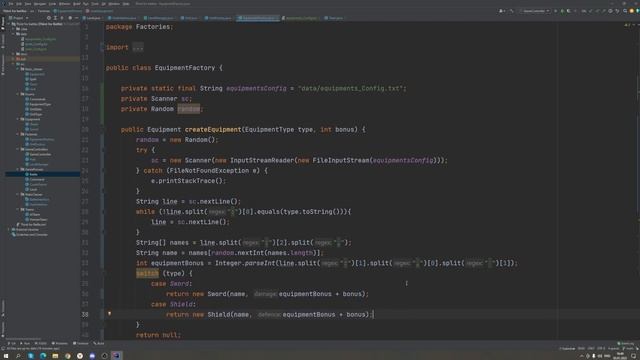Collapse the createEquipment method fold marker
The width and height of the screenshot is (640, 360).
coord(102,129)
